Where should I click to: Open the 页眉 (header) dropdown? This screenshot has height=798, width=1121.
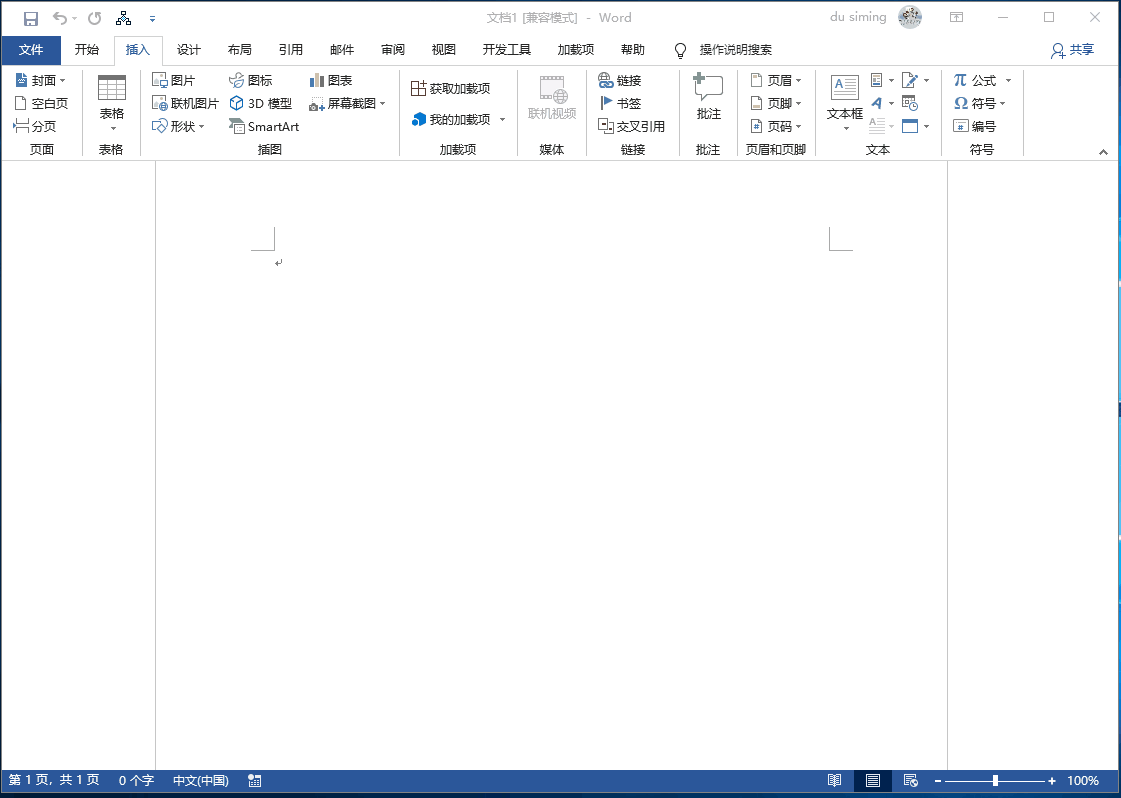(777, 81)
